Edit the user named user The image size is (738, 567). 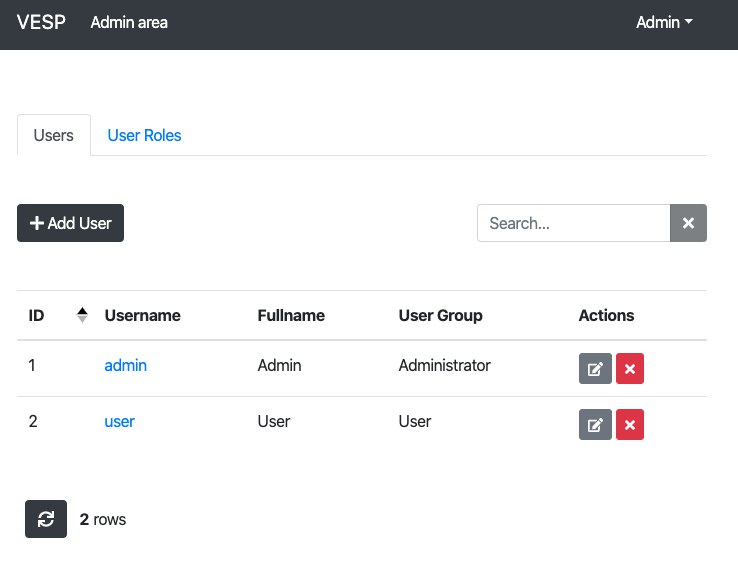595,424
